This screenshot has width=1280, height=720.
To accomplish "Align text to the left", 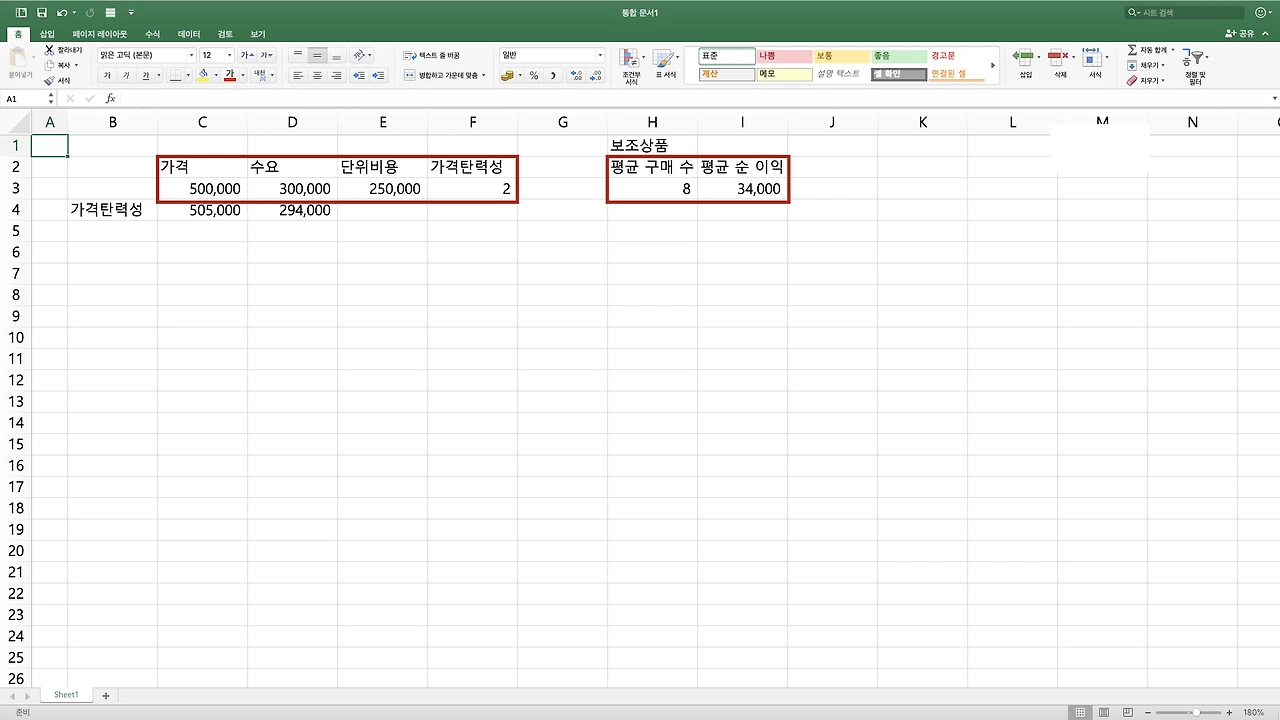I will (298, 75).
